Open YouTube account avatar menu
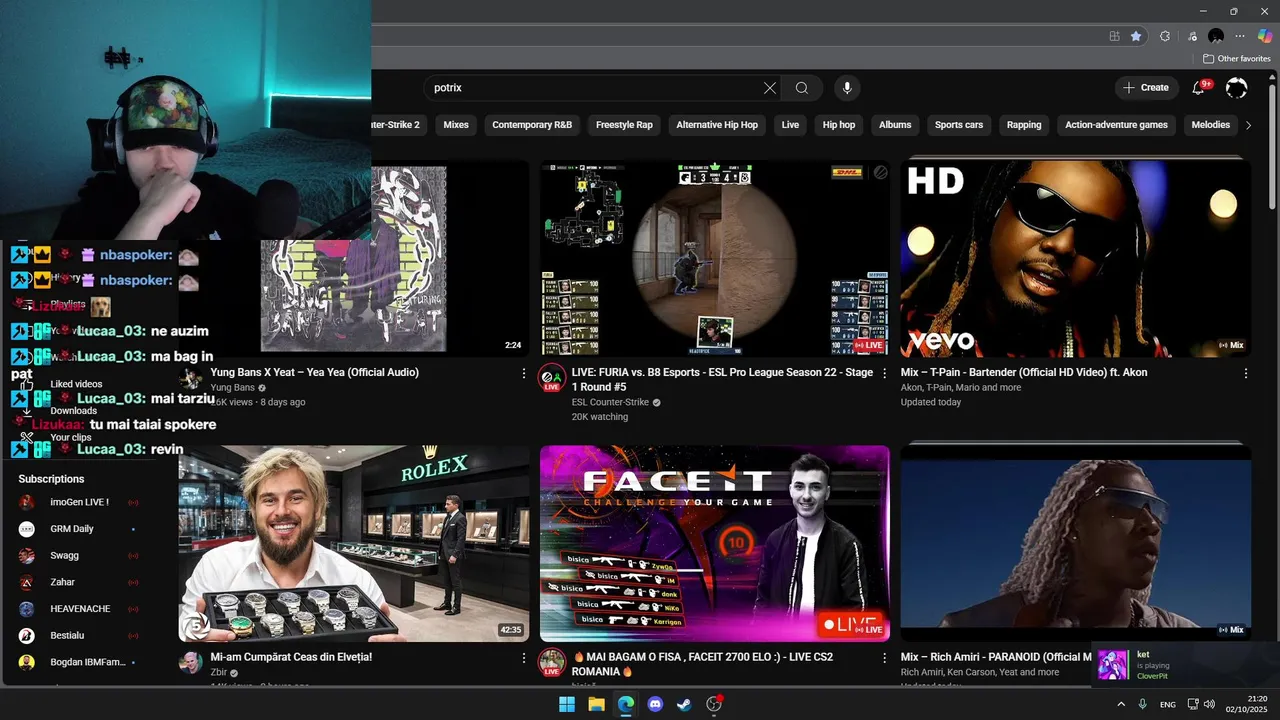Image resolution: width=1280 pixels, height=720 pixels. tap(1237, 88)
